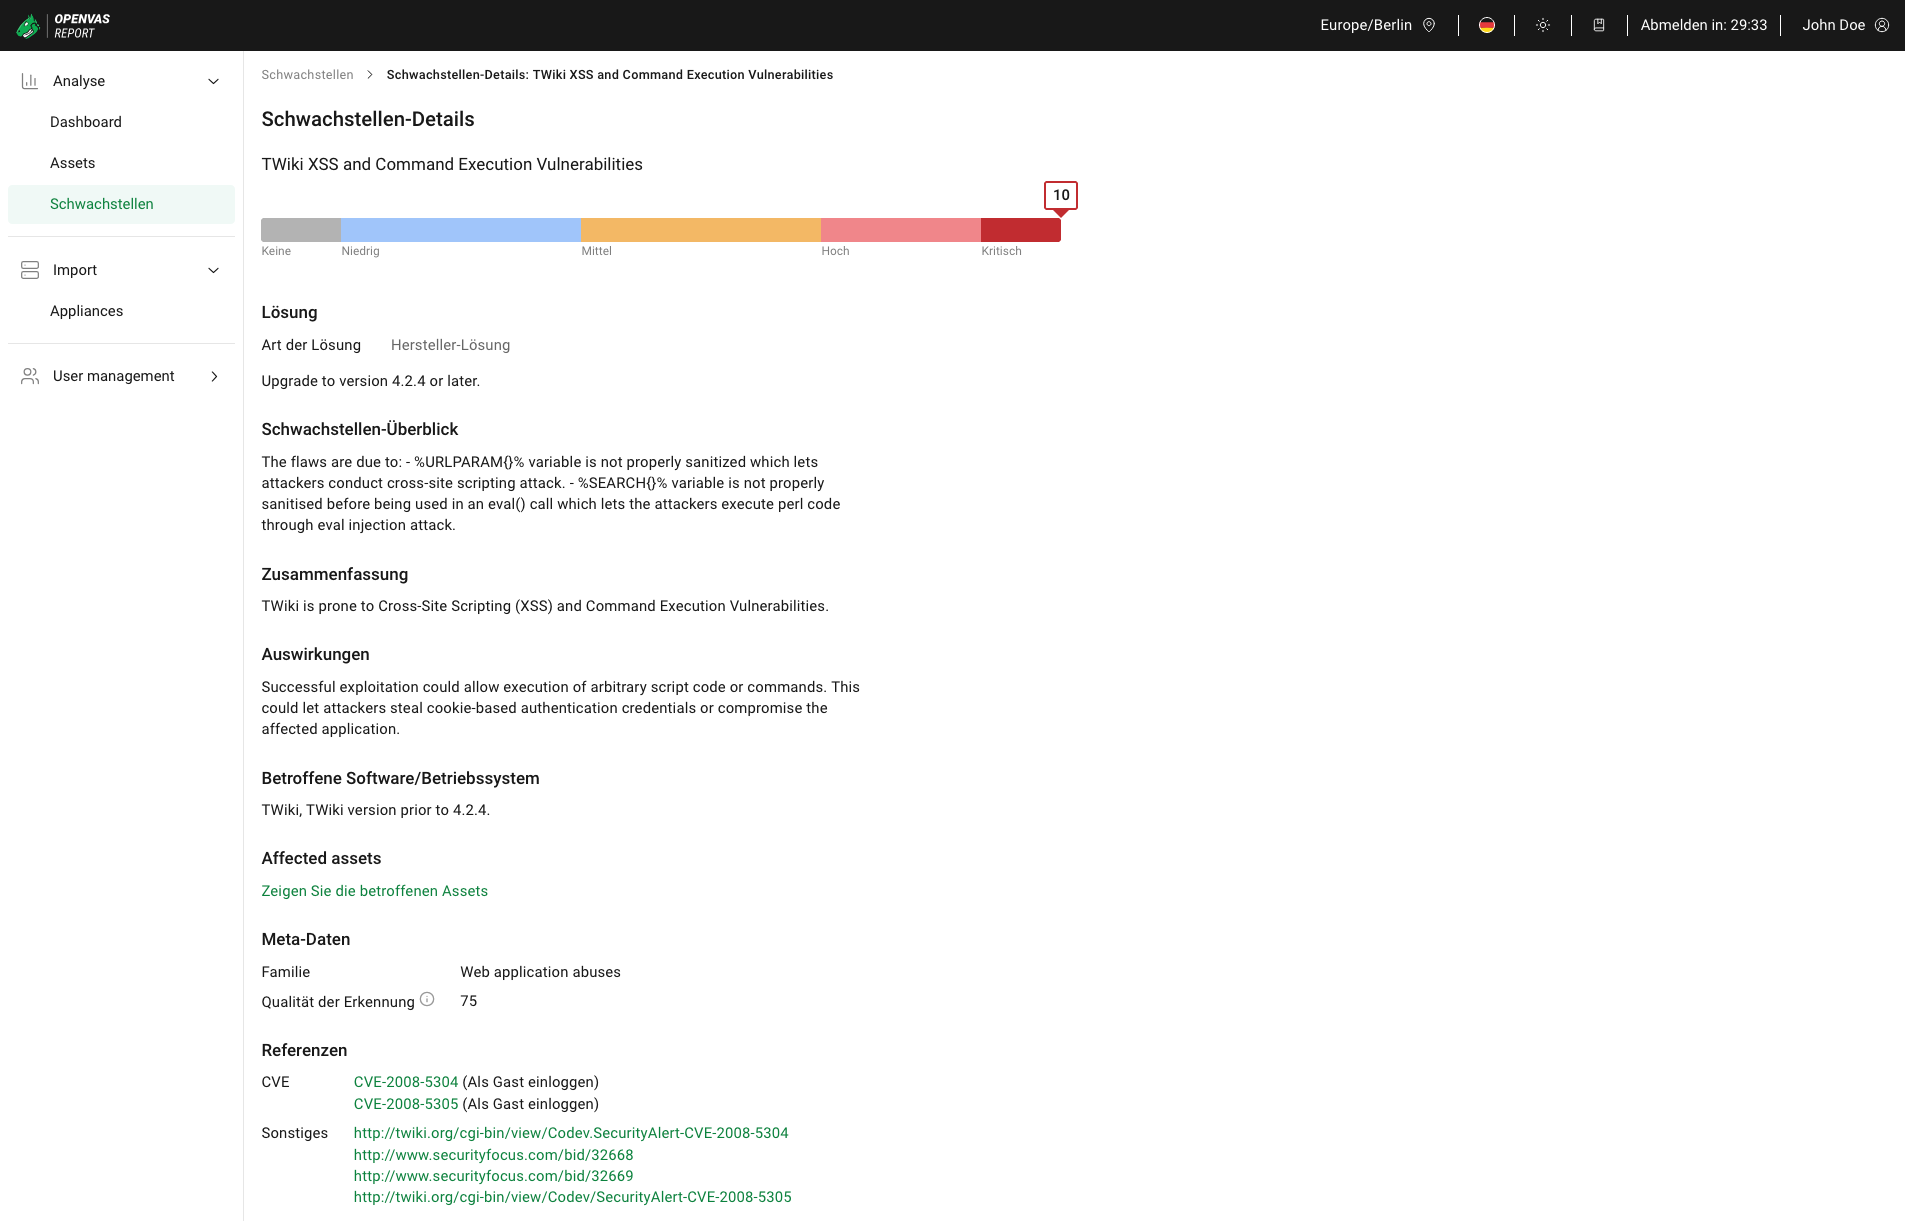
Task: Open John Doe user profile icon
Action: point(1882,25)
